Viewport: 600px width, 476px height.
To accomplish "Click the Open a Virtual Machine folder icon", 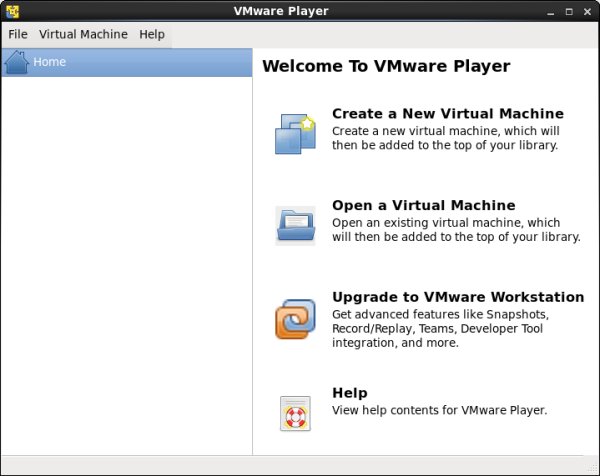I will (295, 226).
